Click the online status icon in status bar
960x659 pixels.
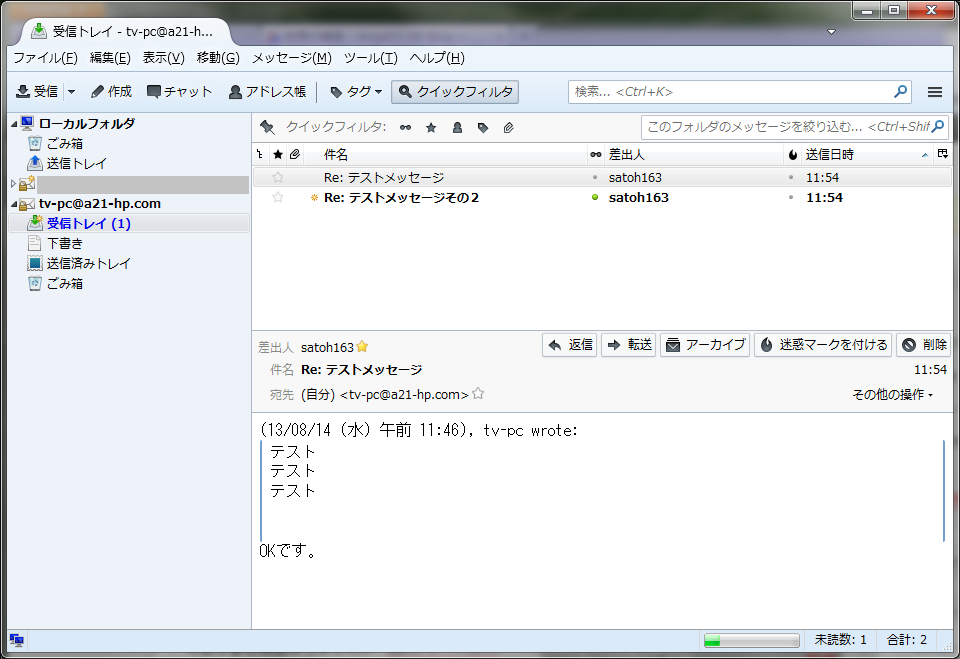[17, 641]
